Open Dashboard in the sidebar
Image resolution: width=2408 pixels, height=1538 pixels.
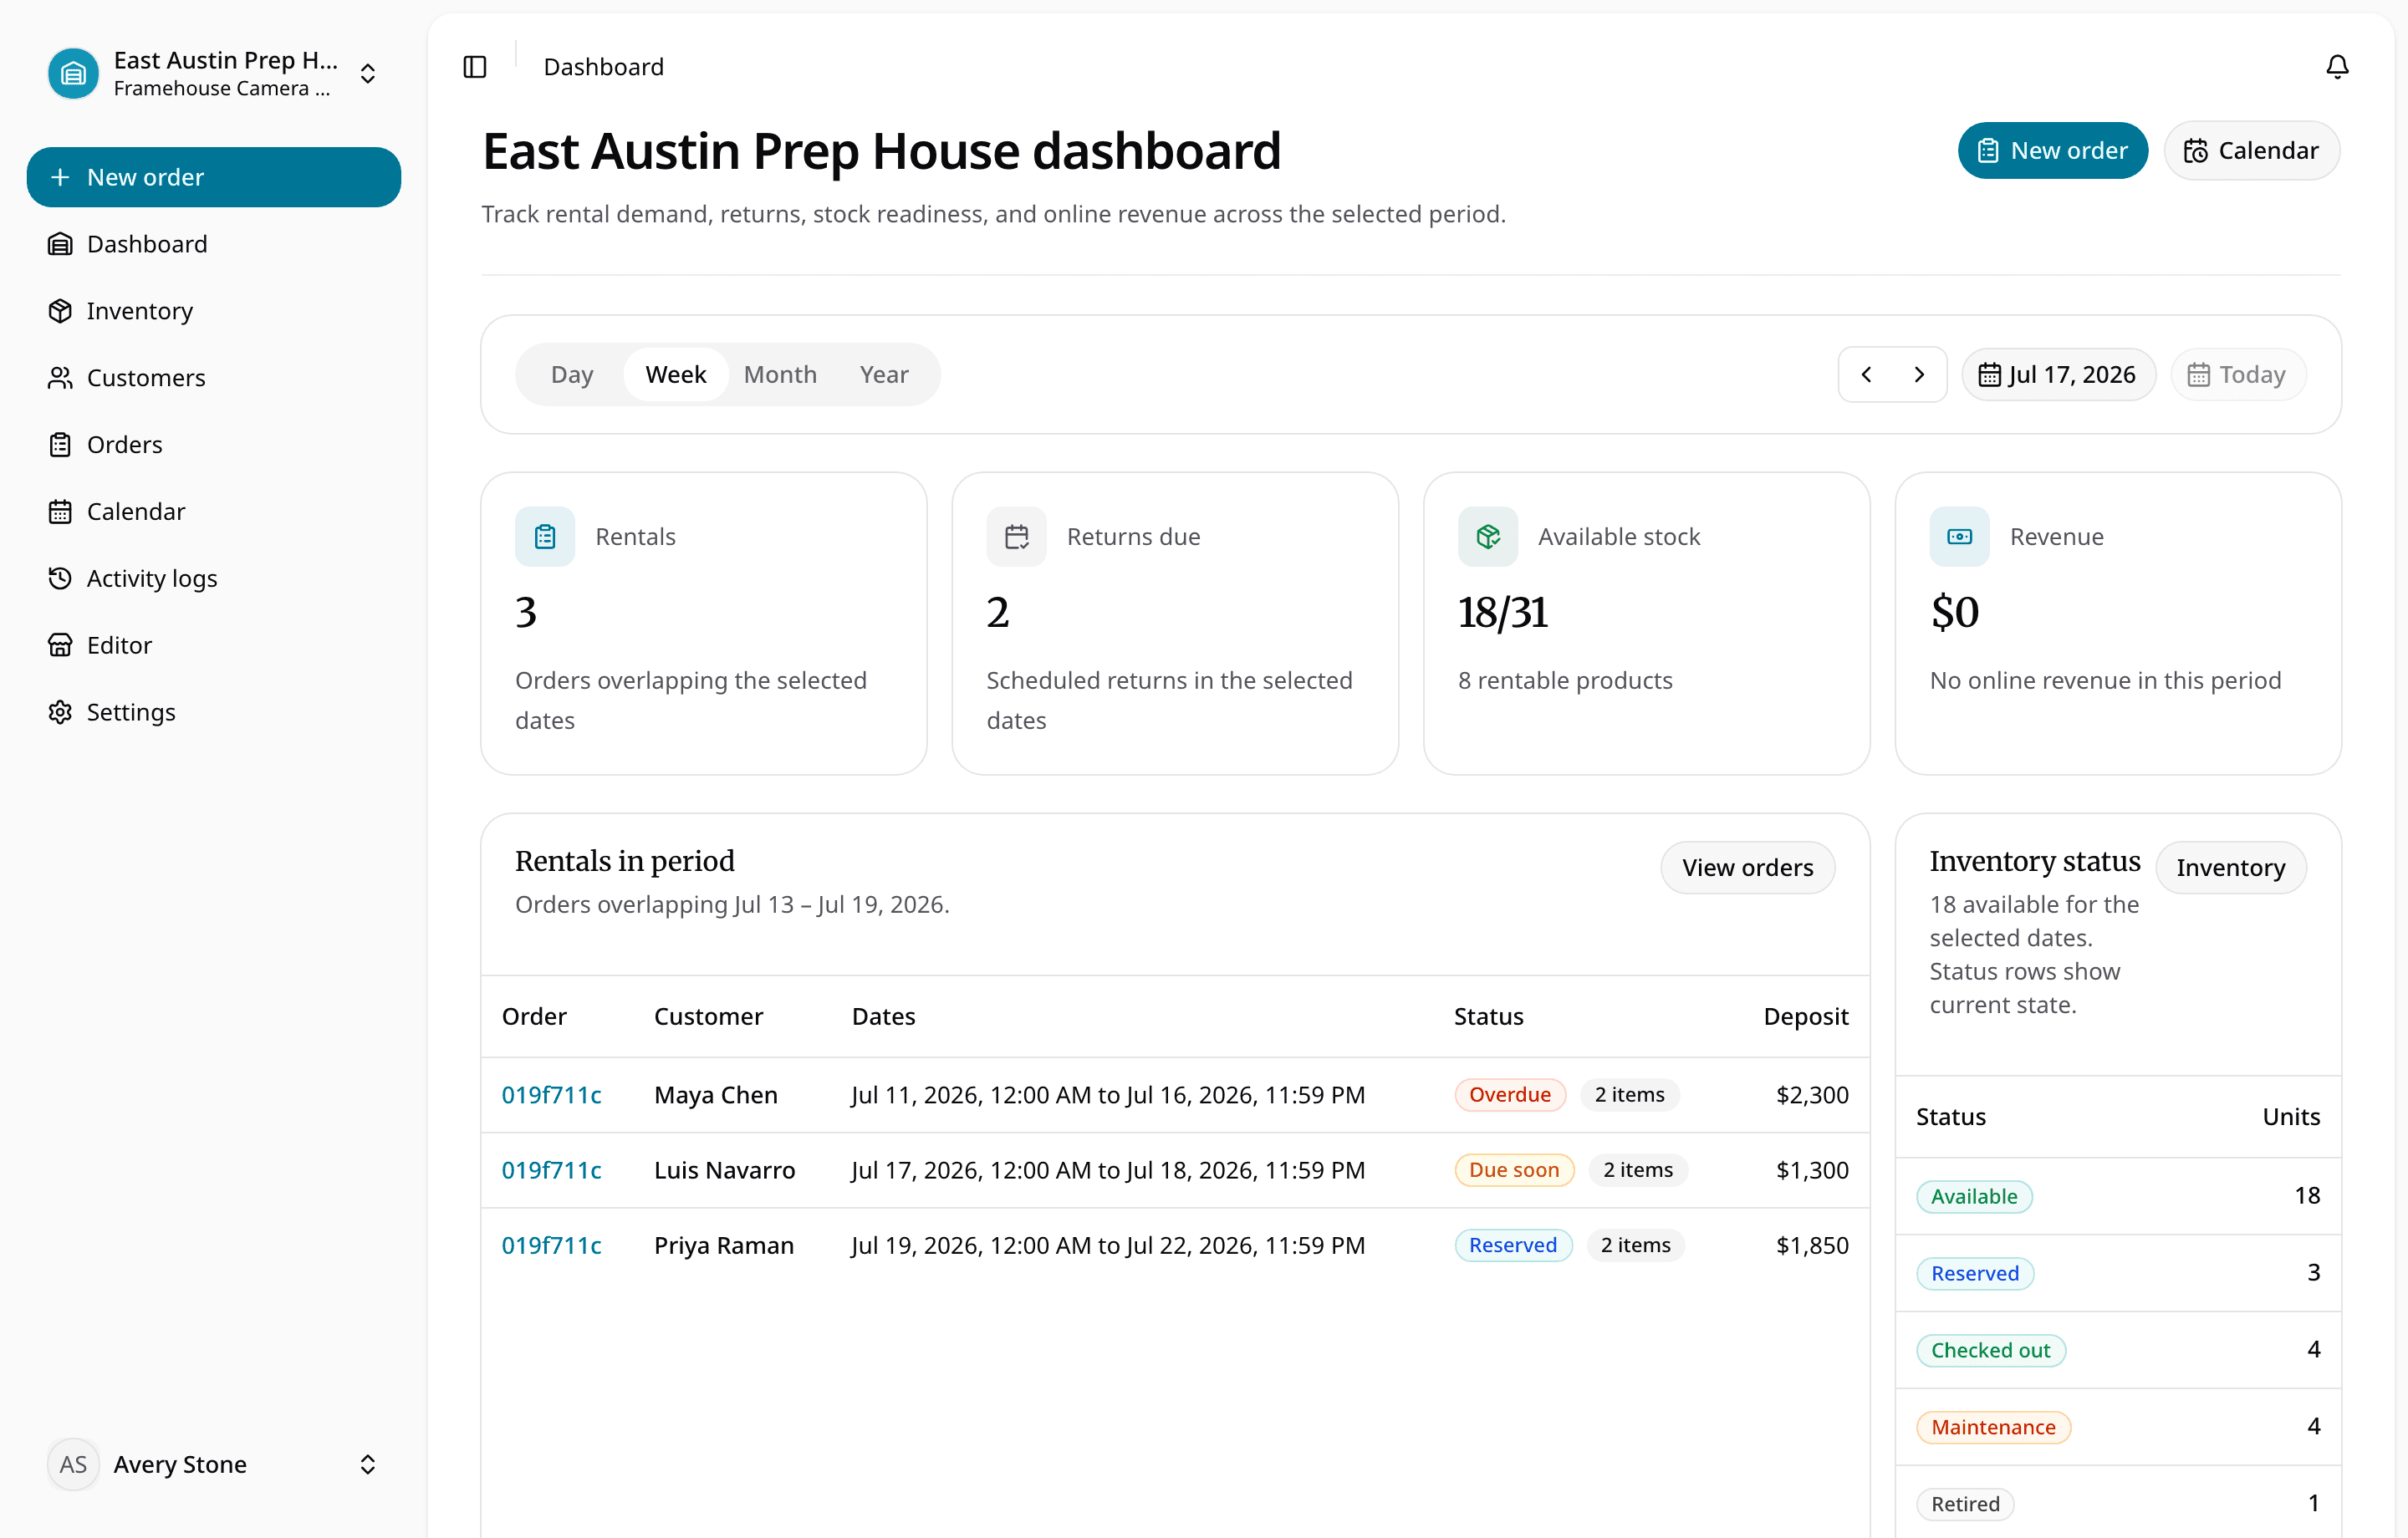214,244
